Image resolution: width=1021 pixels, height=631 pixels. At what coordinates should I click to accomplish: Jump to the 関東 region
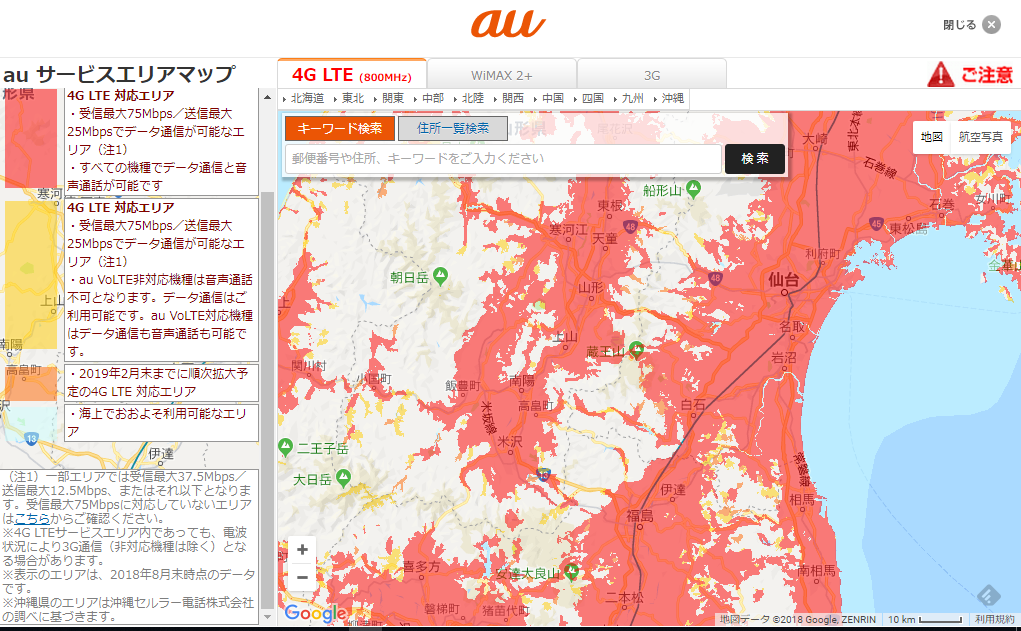coord(393,98)
